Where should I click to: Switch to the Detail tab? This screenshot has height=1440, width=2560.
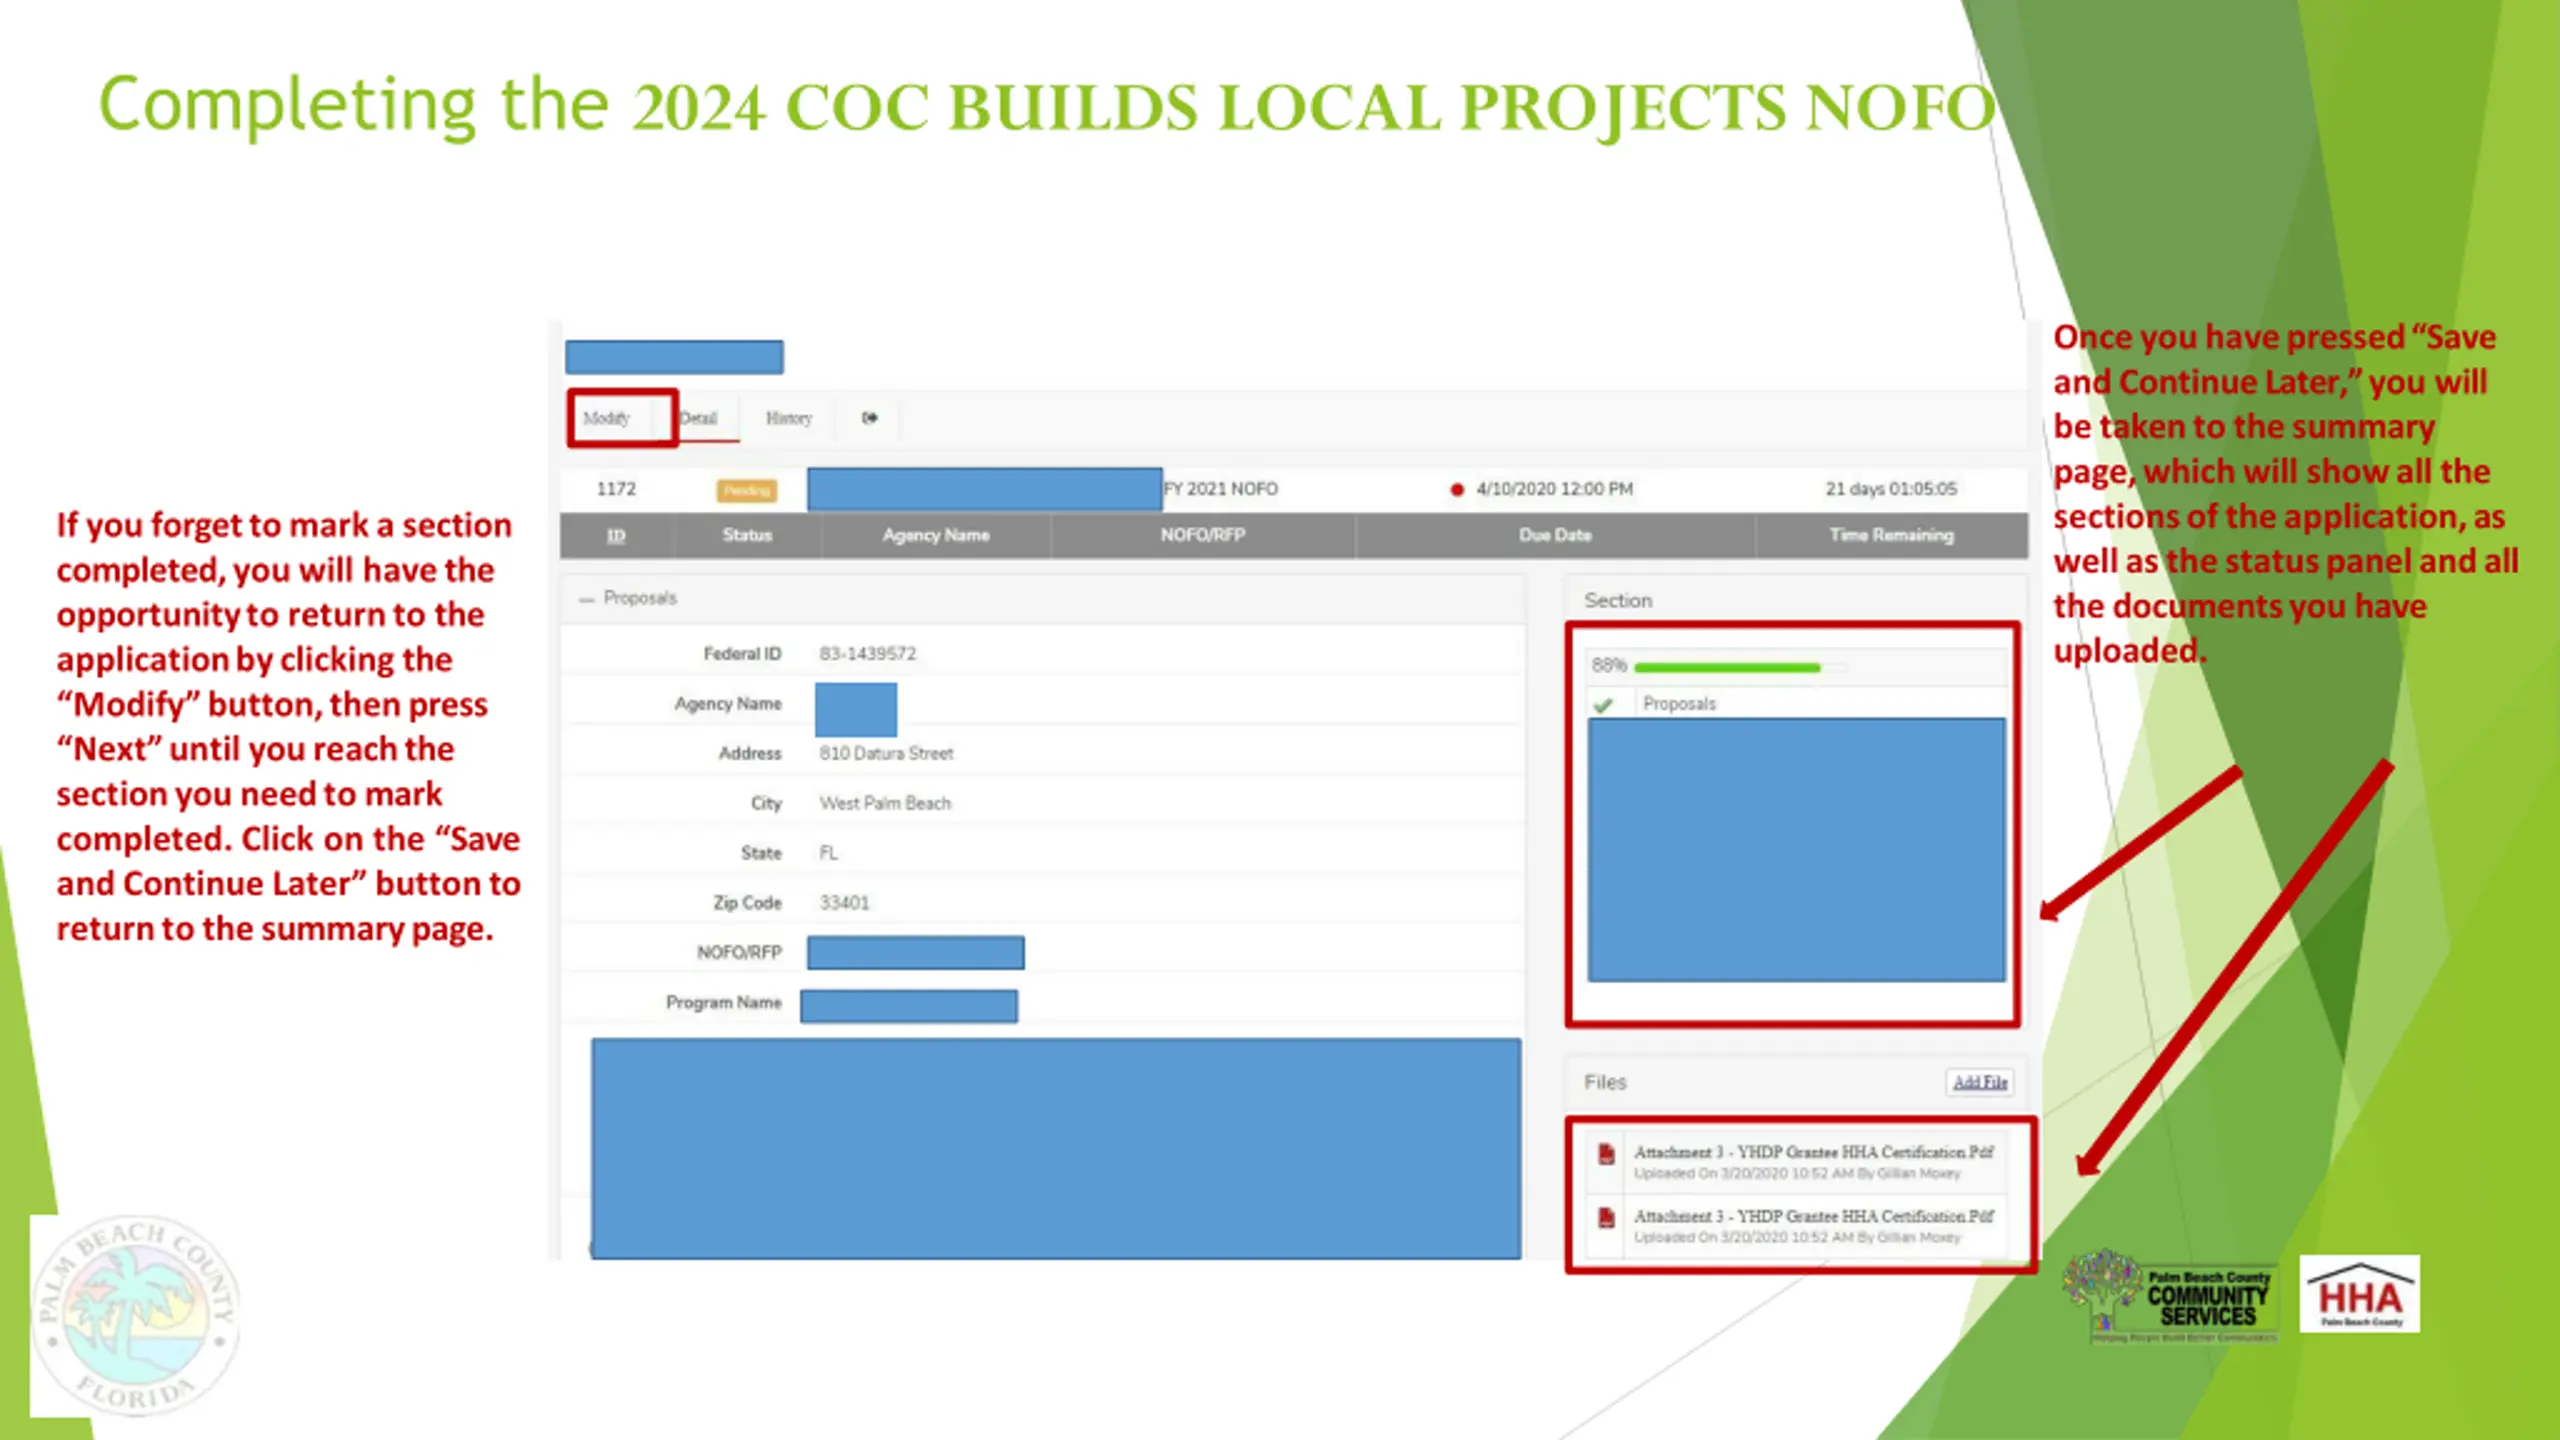click(698, 418)
